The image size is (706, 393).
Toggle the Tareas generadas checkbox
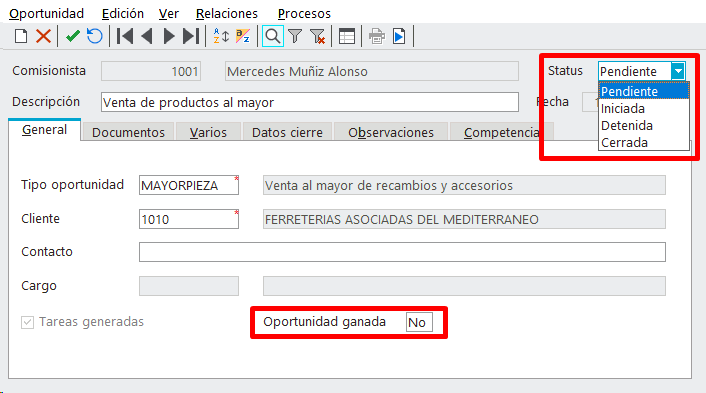click(x=27, y=322)
